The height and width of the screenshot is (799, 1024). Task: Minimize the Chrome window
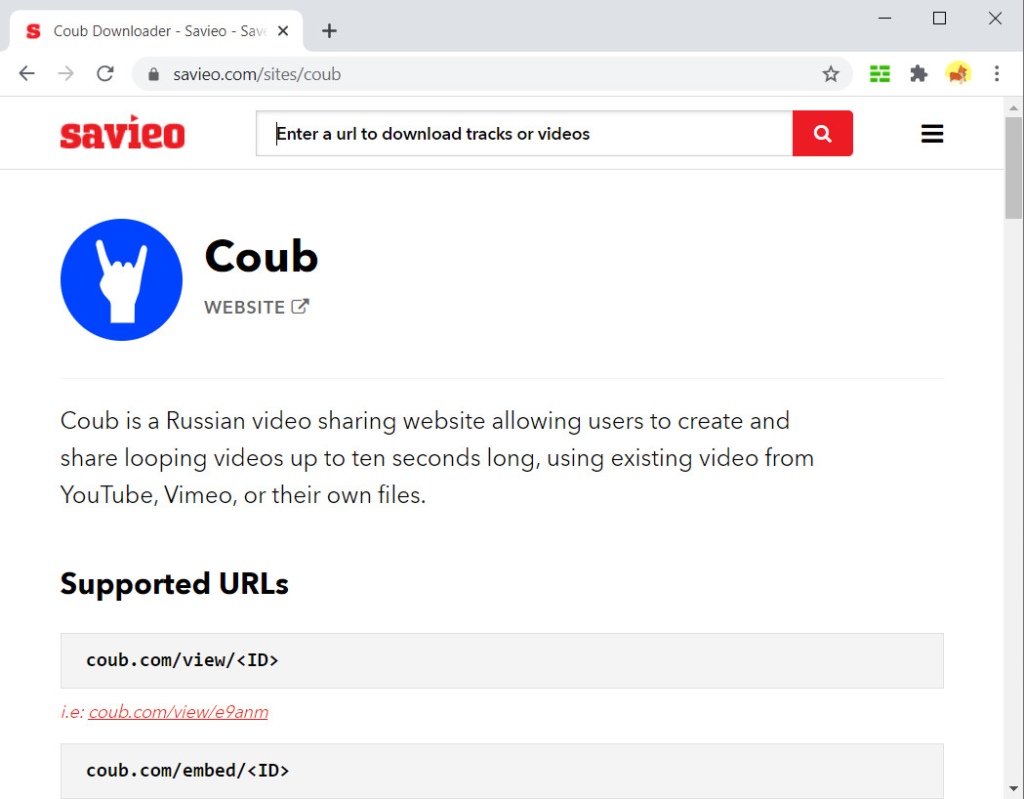pyautogui.click(x=885, y=18)
